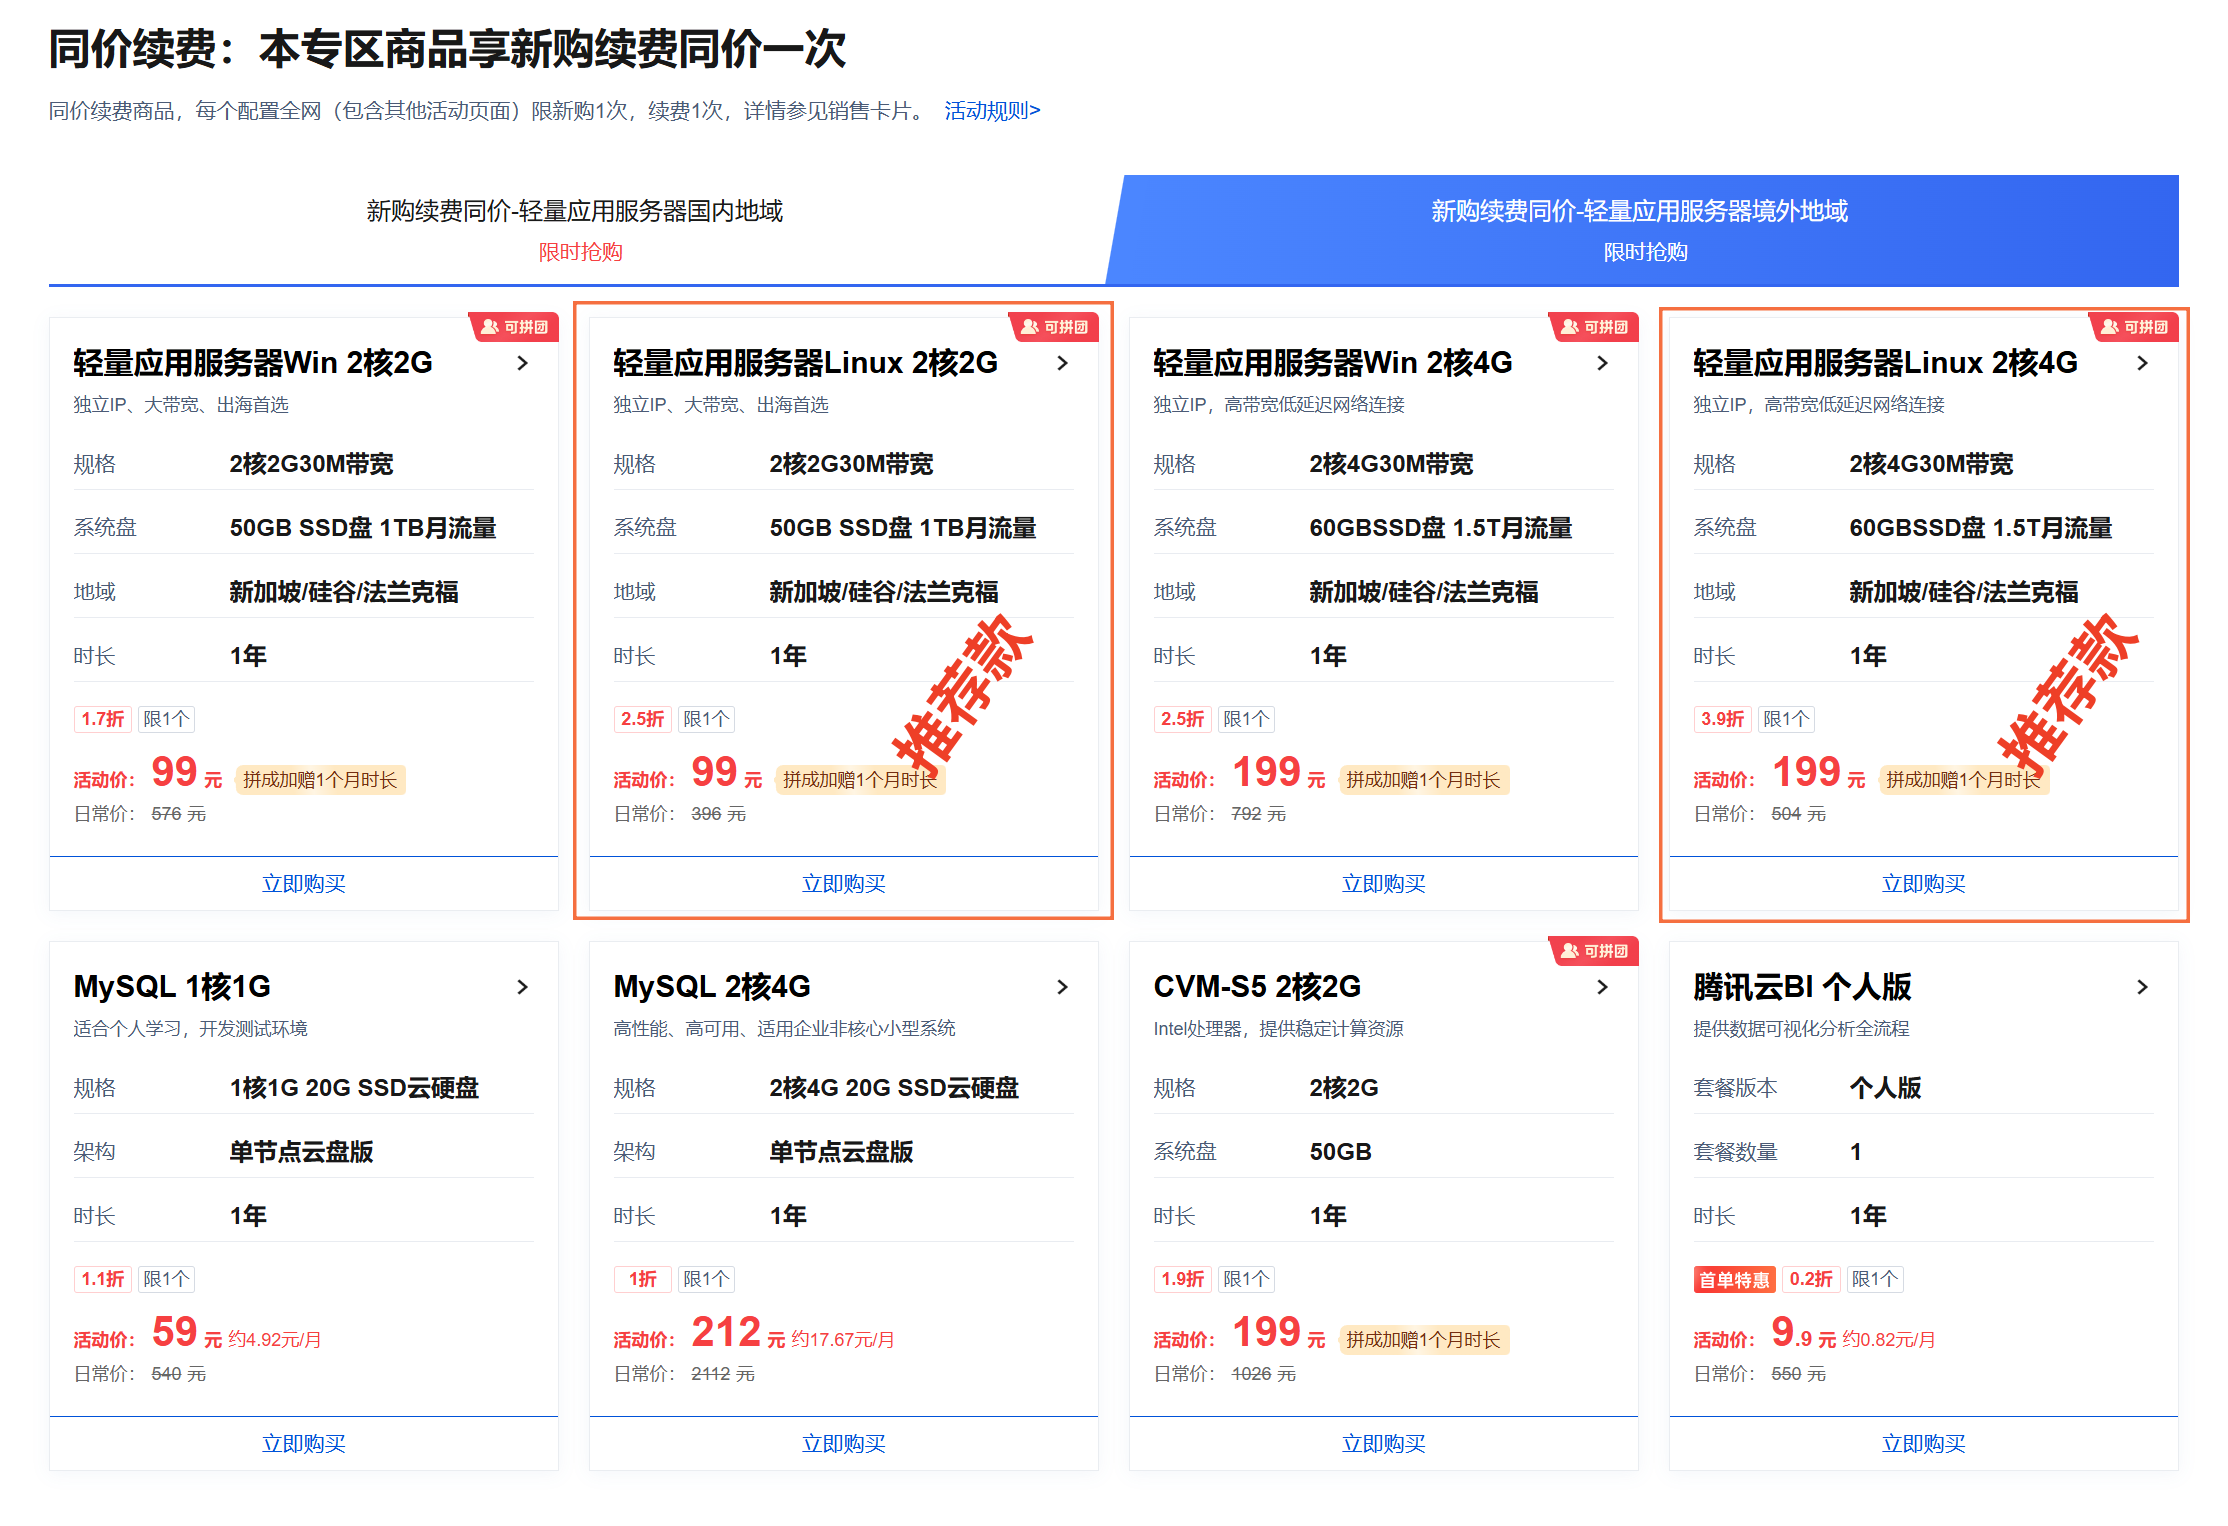Viewport: 2228px width, 1526px height.
Task: Click 可拼团 badge on CVM-S5 2核2G card
Action: click(1594, 951)
